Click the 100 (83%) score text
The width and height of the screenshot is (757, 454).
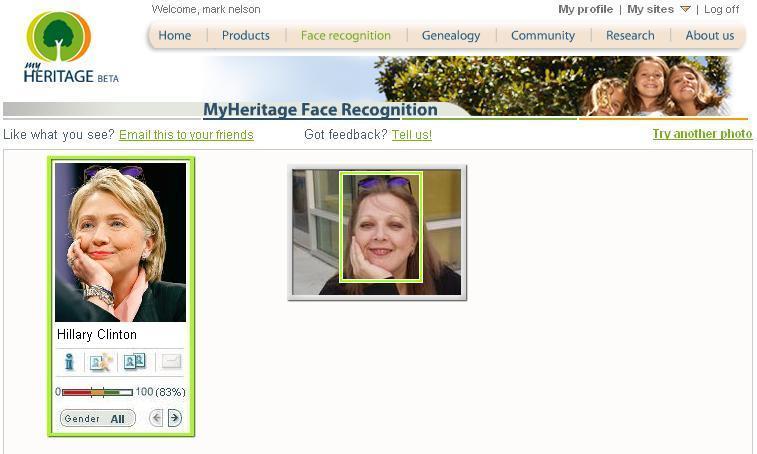(160, 392)
